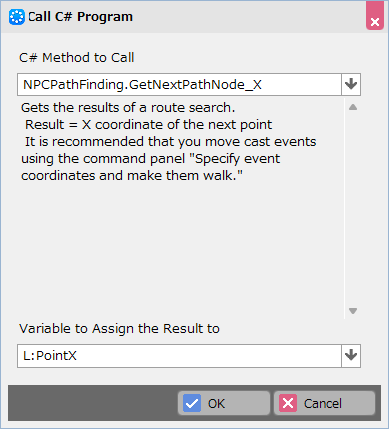
Task: Click the pink X icon on Cancel
Action: [x=288, y=403]
